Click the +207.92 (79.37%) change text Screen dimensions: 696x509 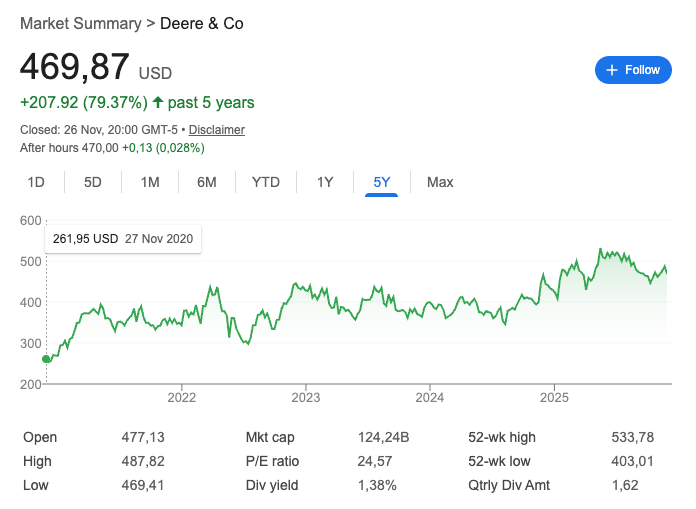tap(84, 103)
